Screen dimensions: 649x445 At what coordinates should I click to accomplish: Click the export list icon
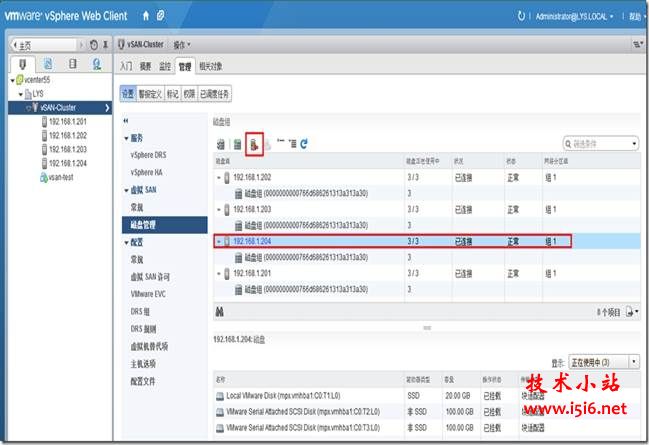(631, 312)
